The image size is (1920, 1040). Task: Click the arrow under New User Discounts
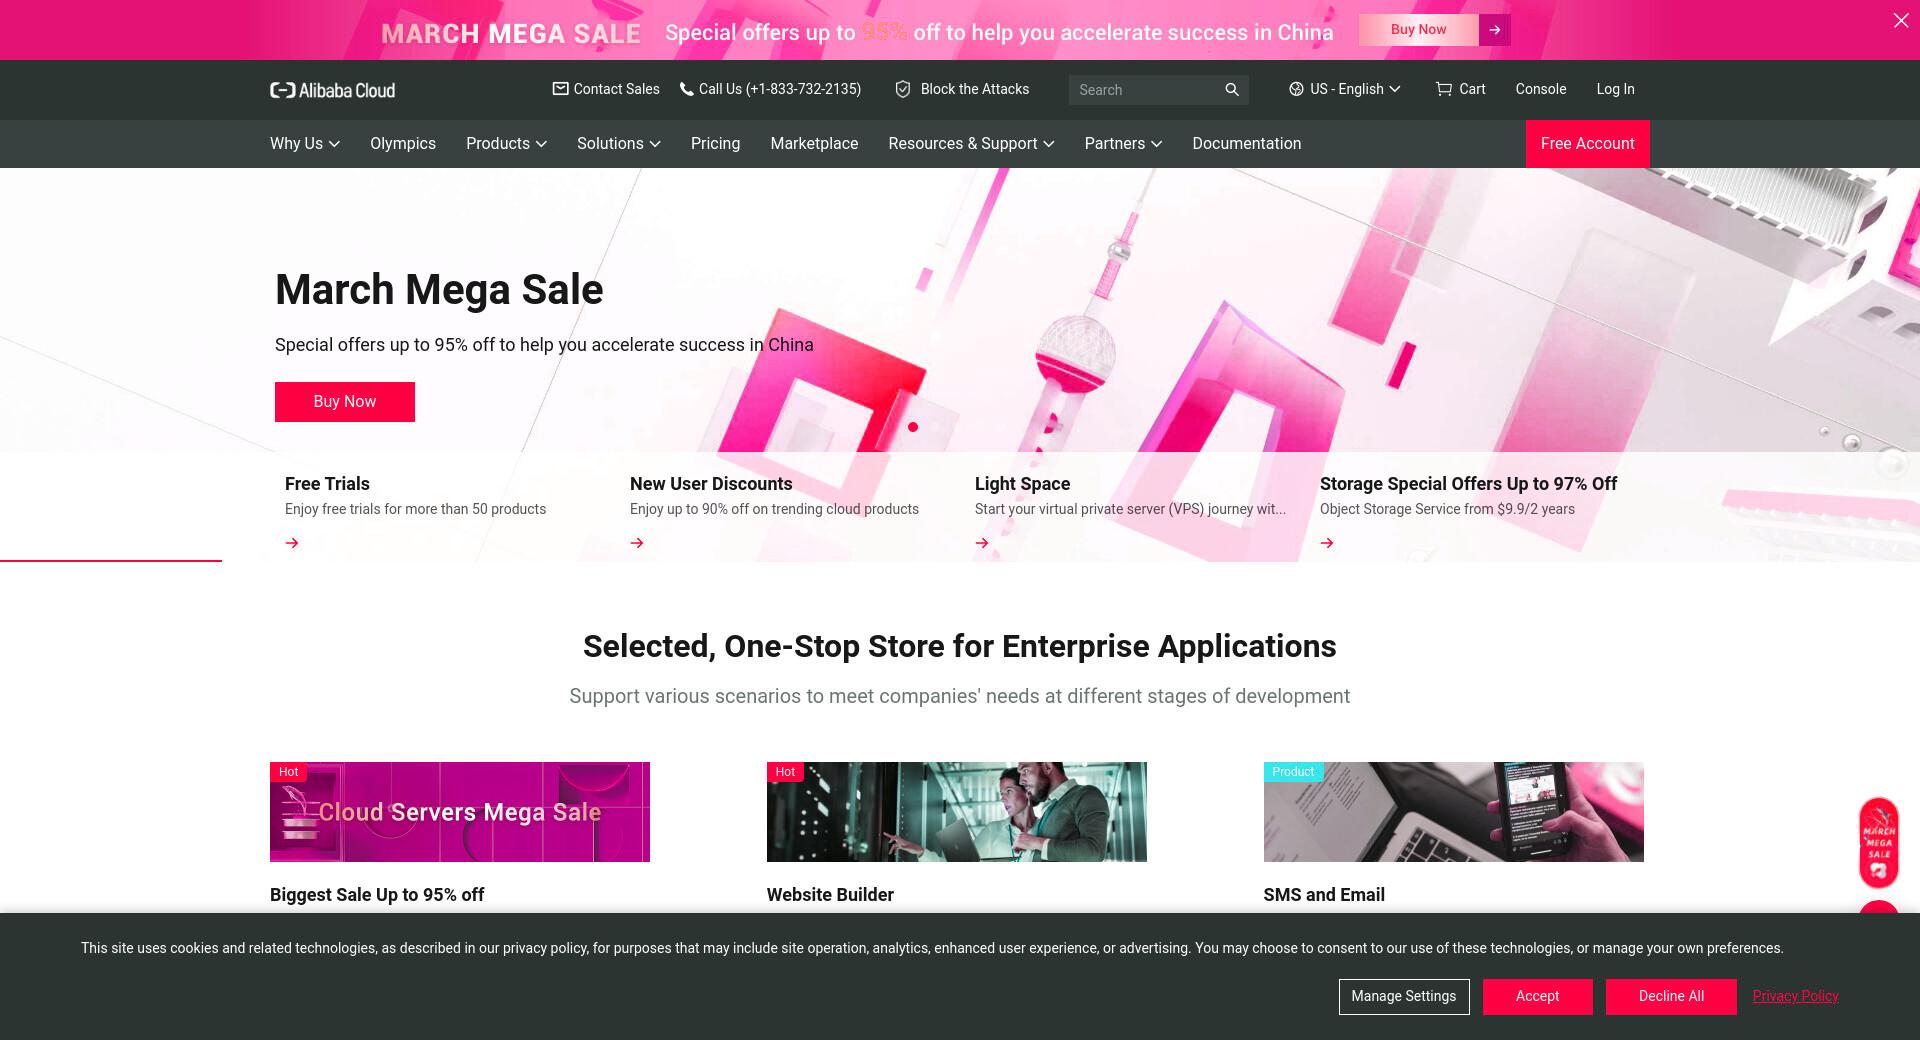click(x=637, y=543)
